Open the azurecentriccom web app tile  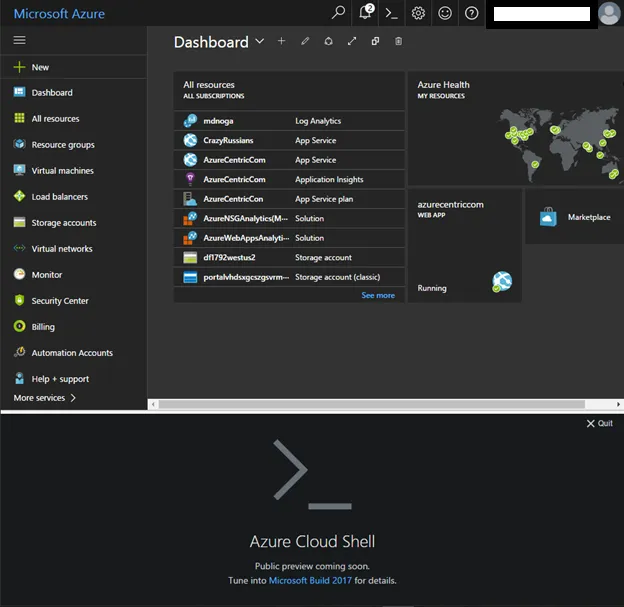click(x=464, y=246)
